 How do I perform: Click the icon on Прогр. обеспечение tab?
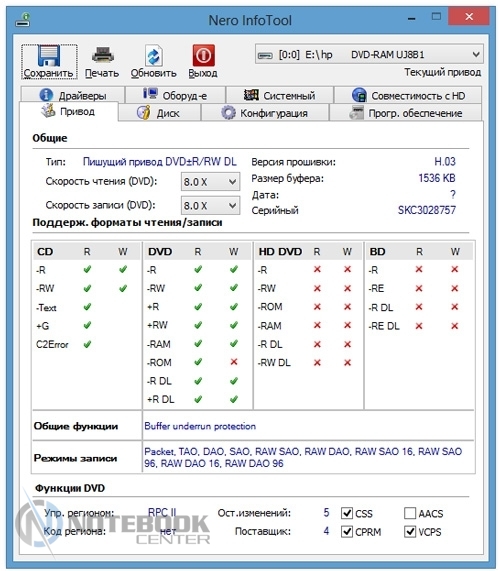357,113
